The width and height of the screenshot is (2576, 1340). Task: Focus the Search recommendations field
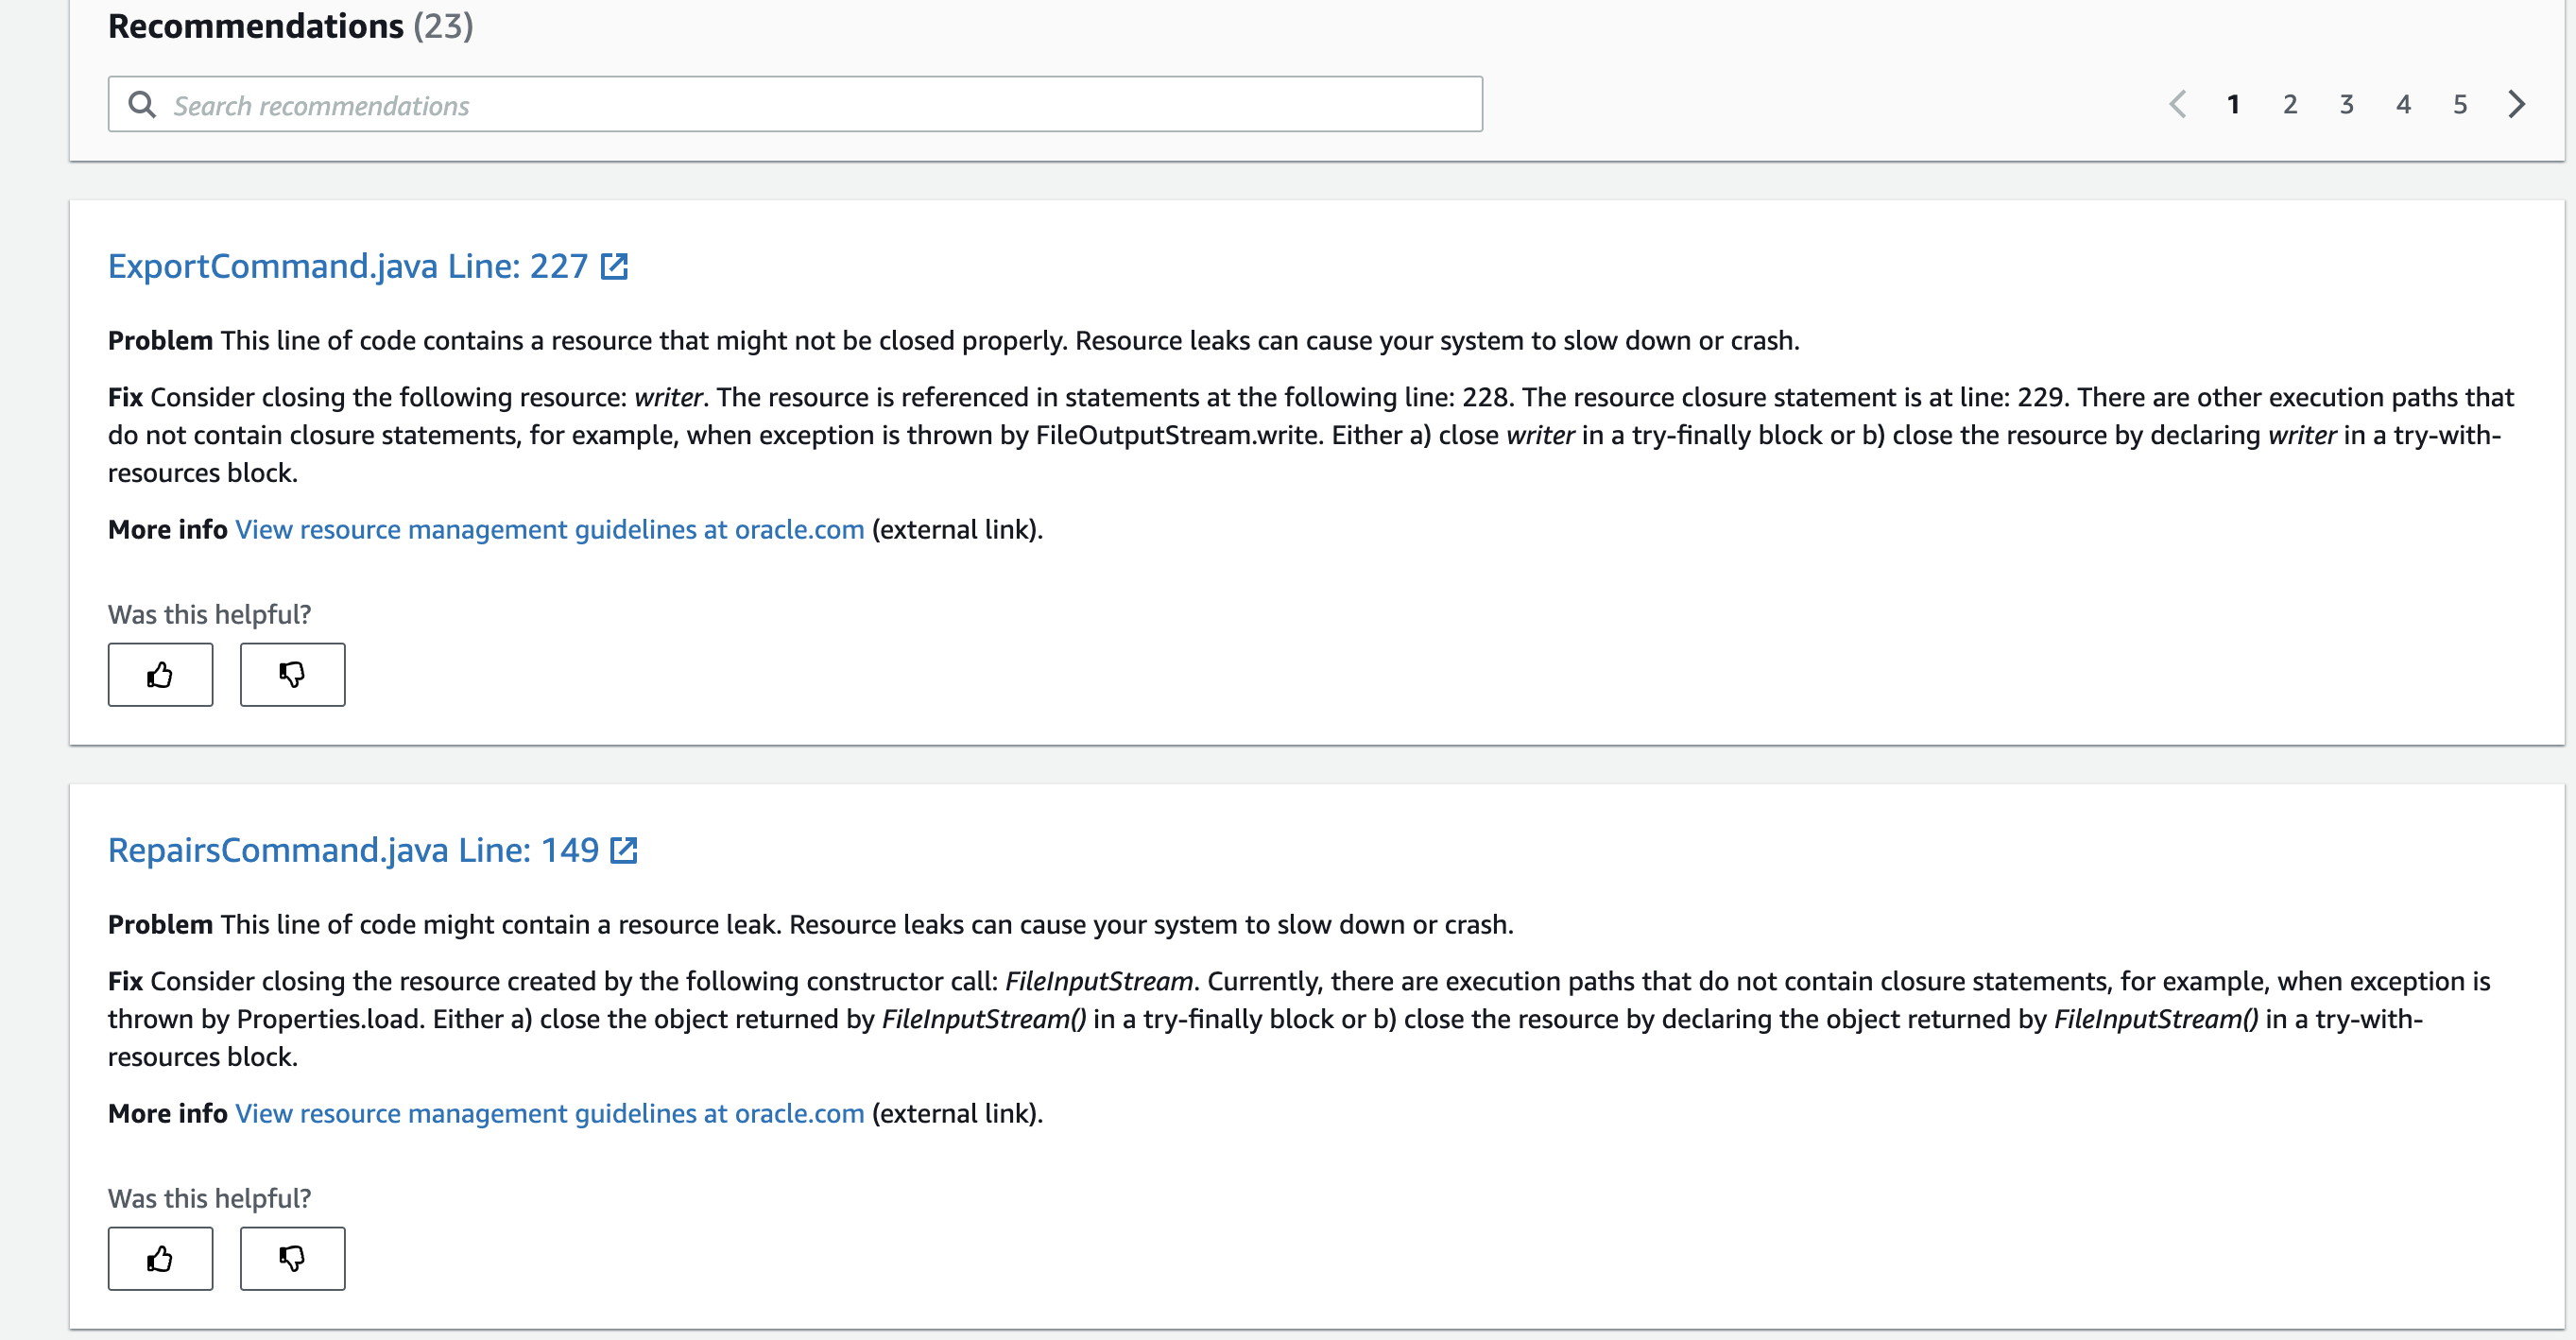795,104
